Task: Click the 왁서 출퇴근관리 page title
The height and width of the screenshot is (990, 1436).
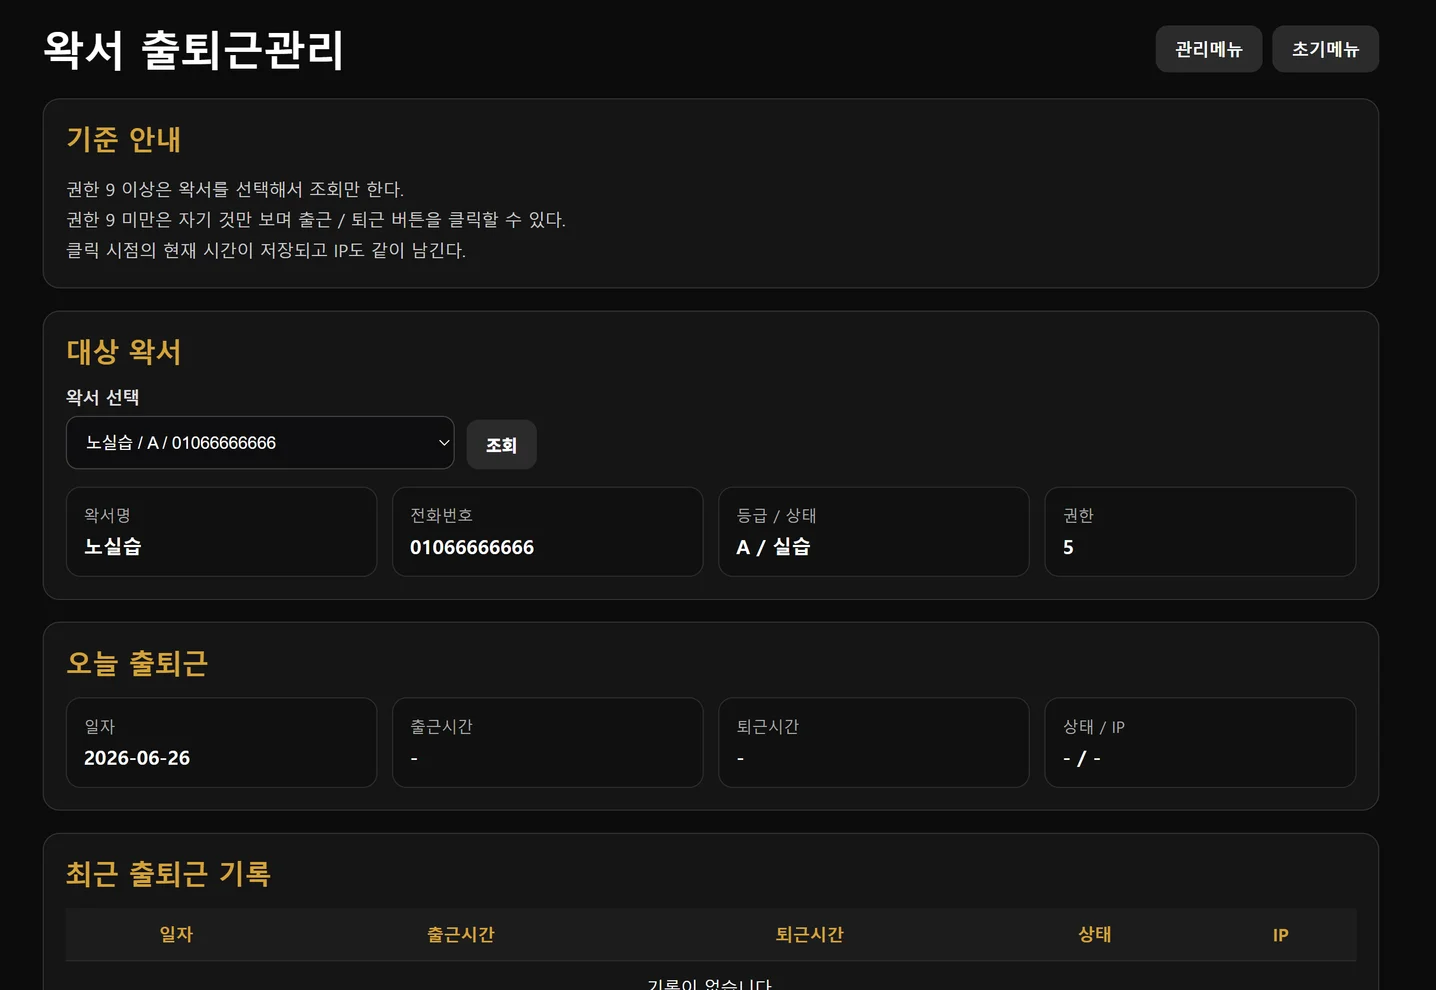Action: point(194,50)
